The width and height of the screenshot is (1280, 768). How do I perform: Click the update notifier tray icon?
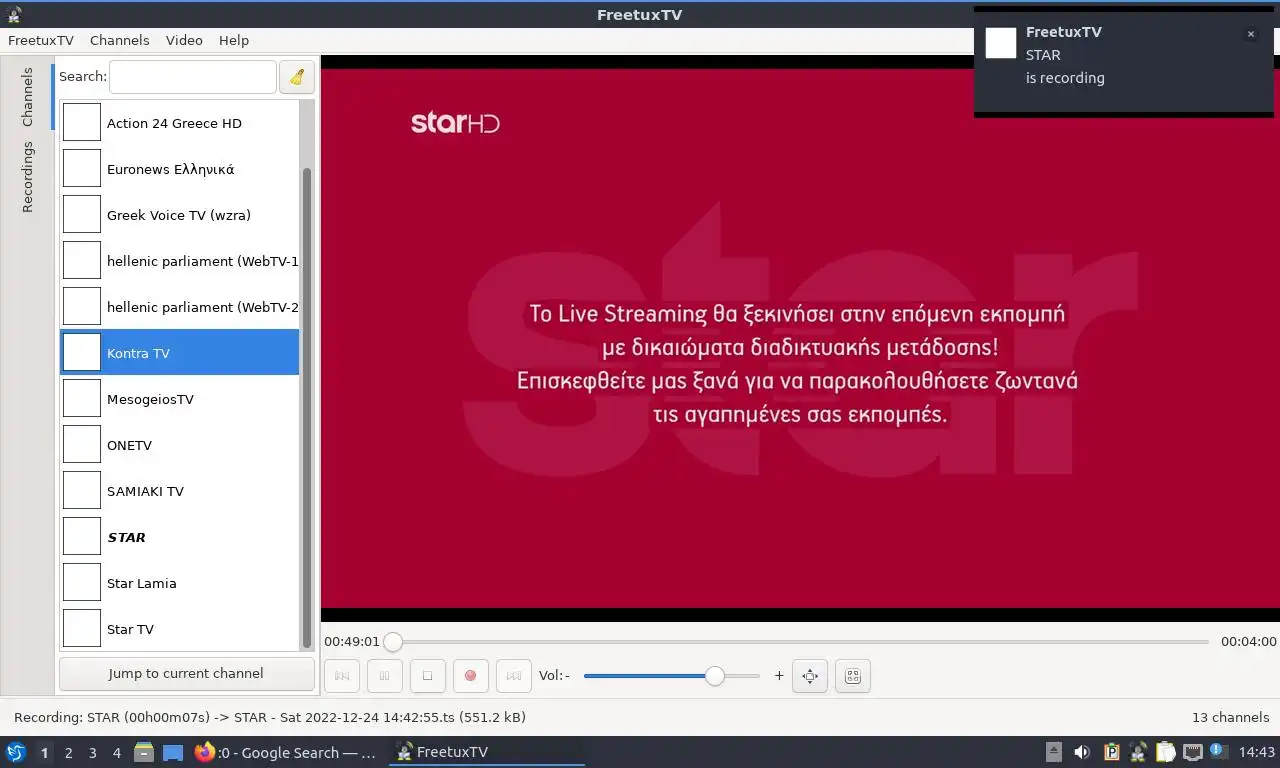tap(1218, 751)
